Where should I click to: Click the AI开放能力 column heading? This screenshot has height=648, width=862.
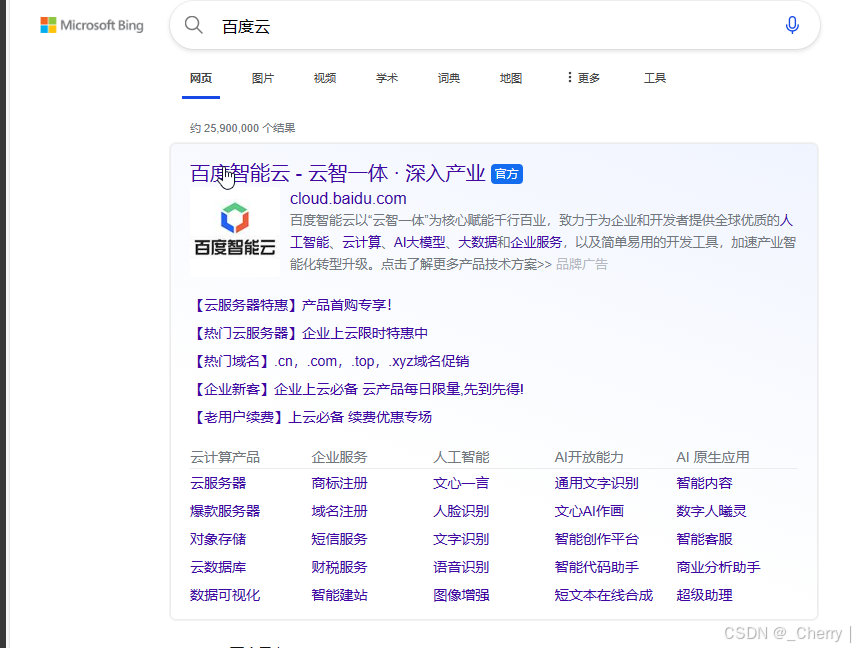(x=589, y=457)
